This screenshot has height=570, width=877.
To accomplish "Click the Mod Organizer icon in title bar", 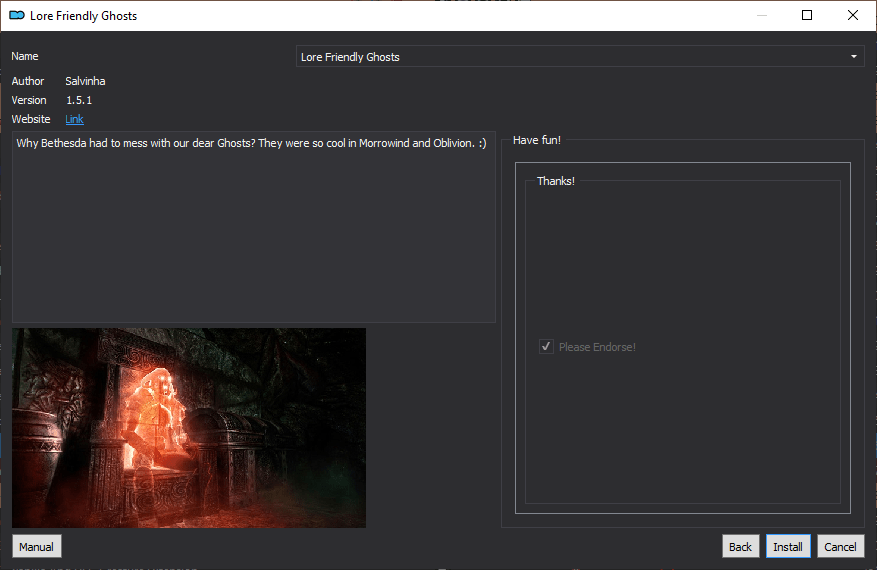I will point(17,15).
